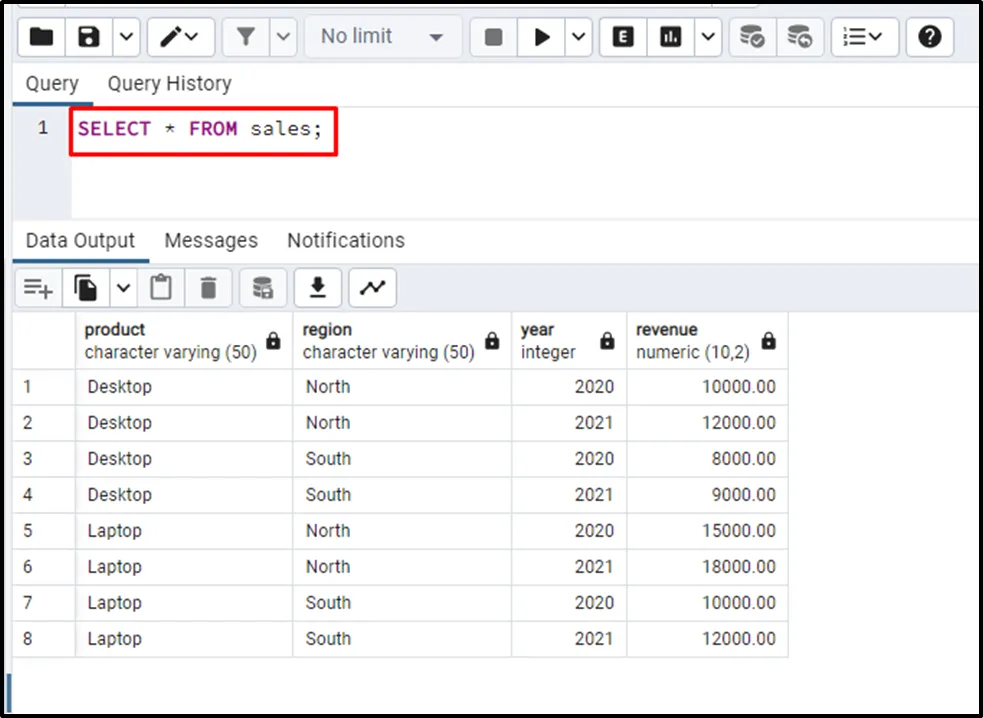Download results with the download icon
Screen dimensions: 983x718
[318, 288]
